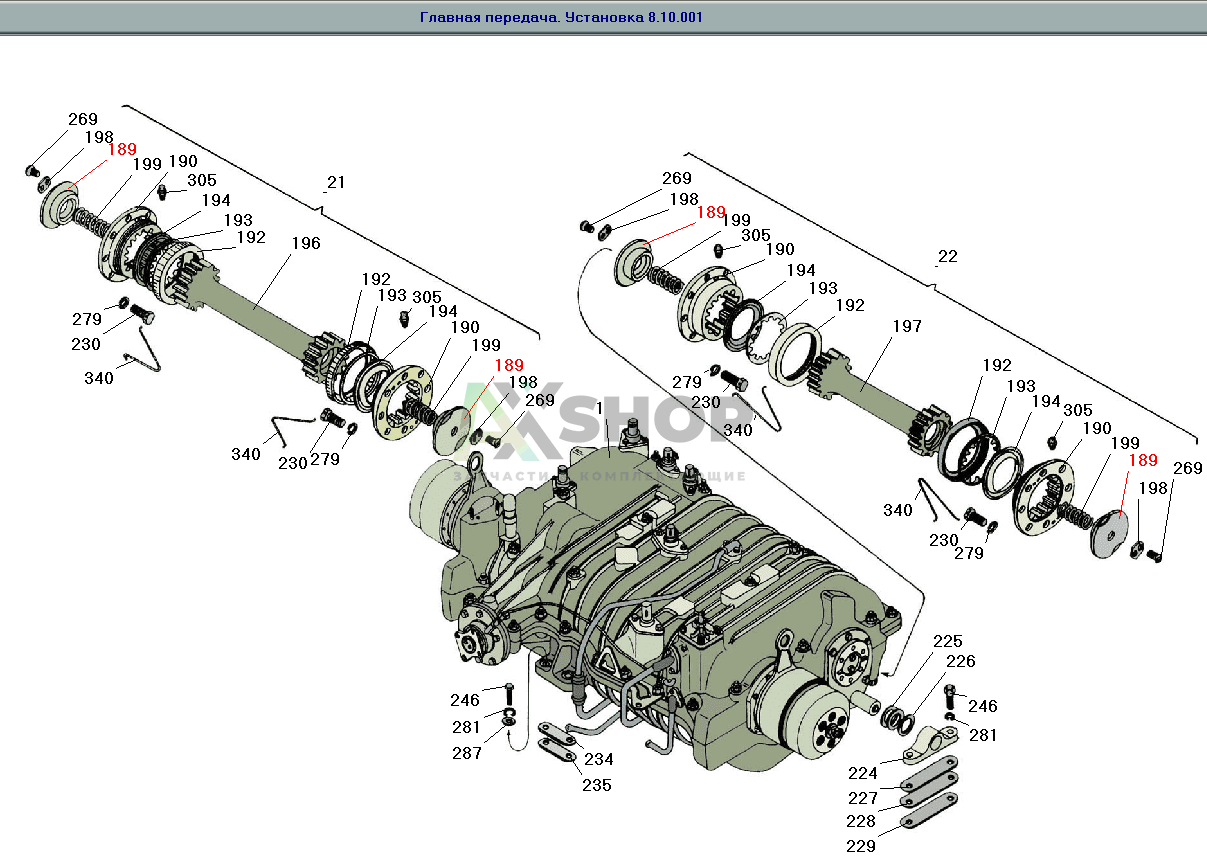
Task: Select part label 224
Action: tap(862, 773)
